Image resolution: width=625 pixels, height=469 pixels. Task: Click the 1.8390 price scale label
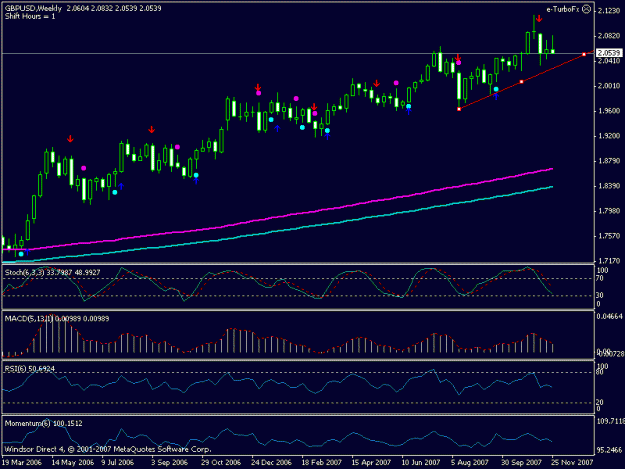(x=609, y=186)
